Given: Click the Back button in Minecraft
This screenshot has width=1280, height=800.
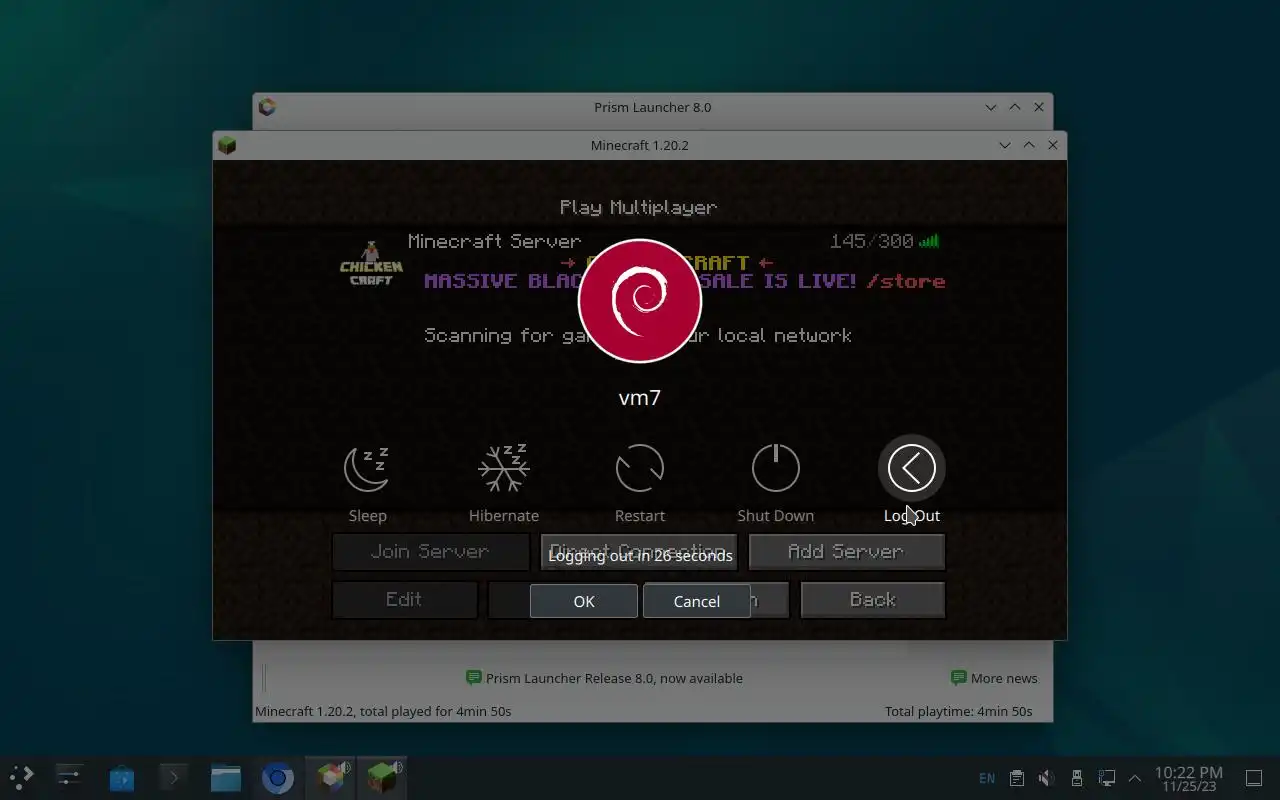Looking at the screenshot, I should (x=873, y=599).
